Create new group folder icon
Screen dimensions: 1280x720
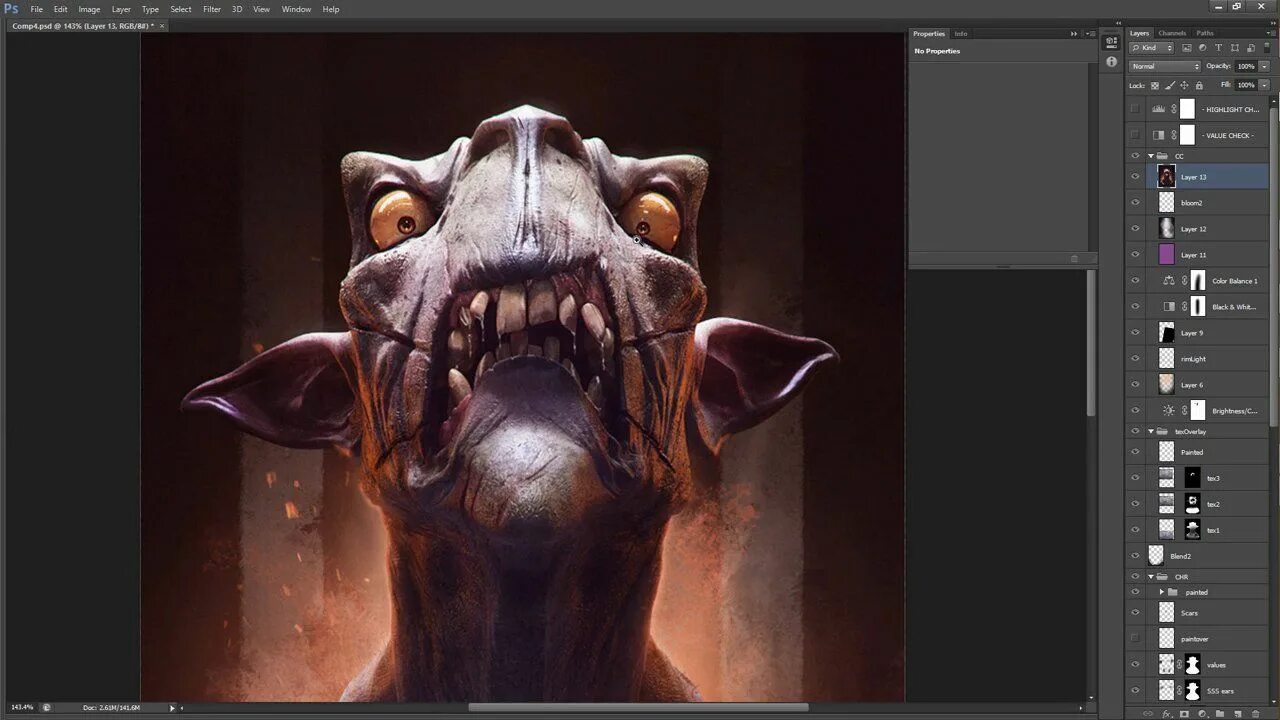1220,714
